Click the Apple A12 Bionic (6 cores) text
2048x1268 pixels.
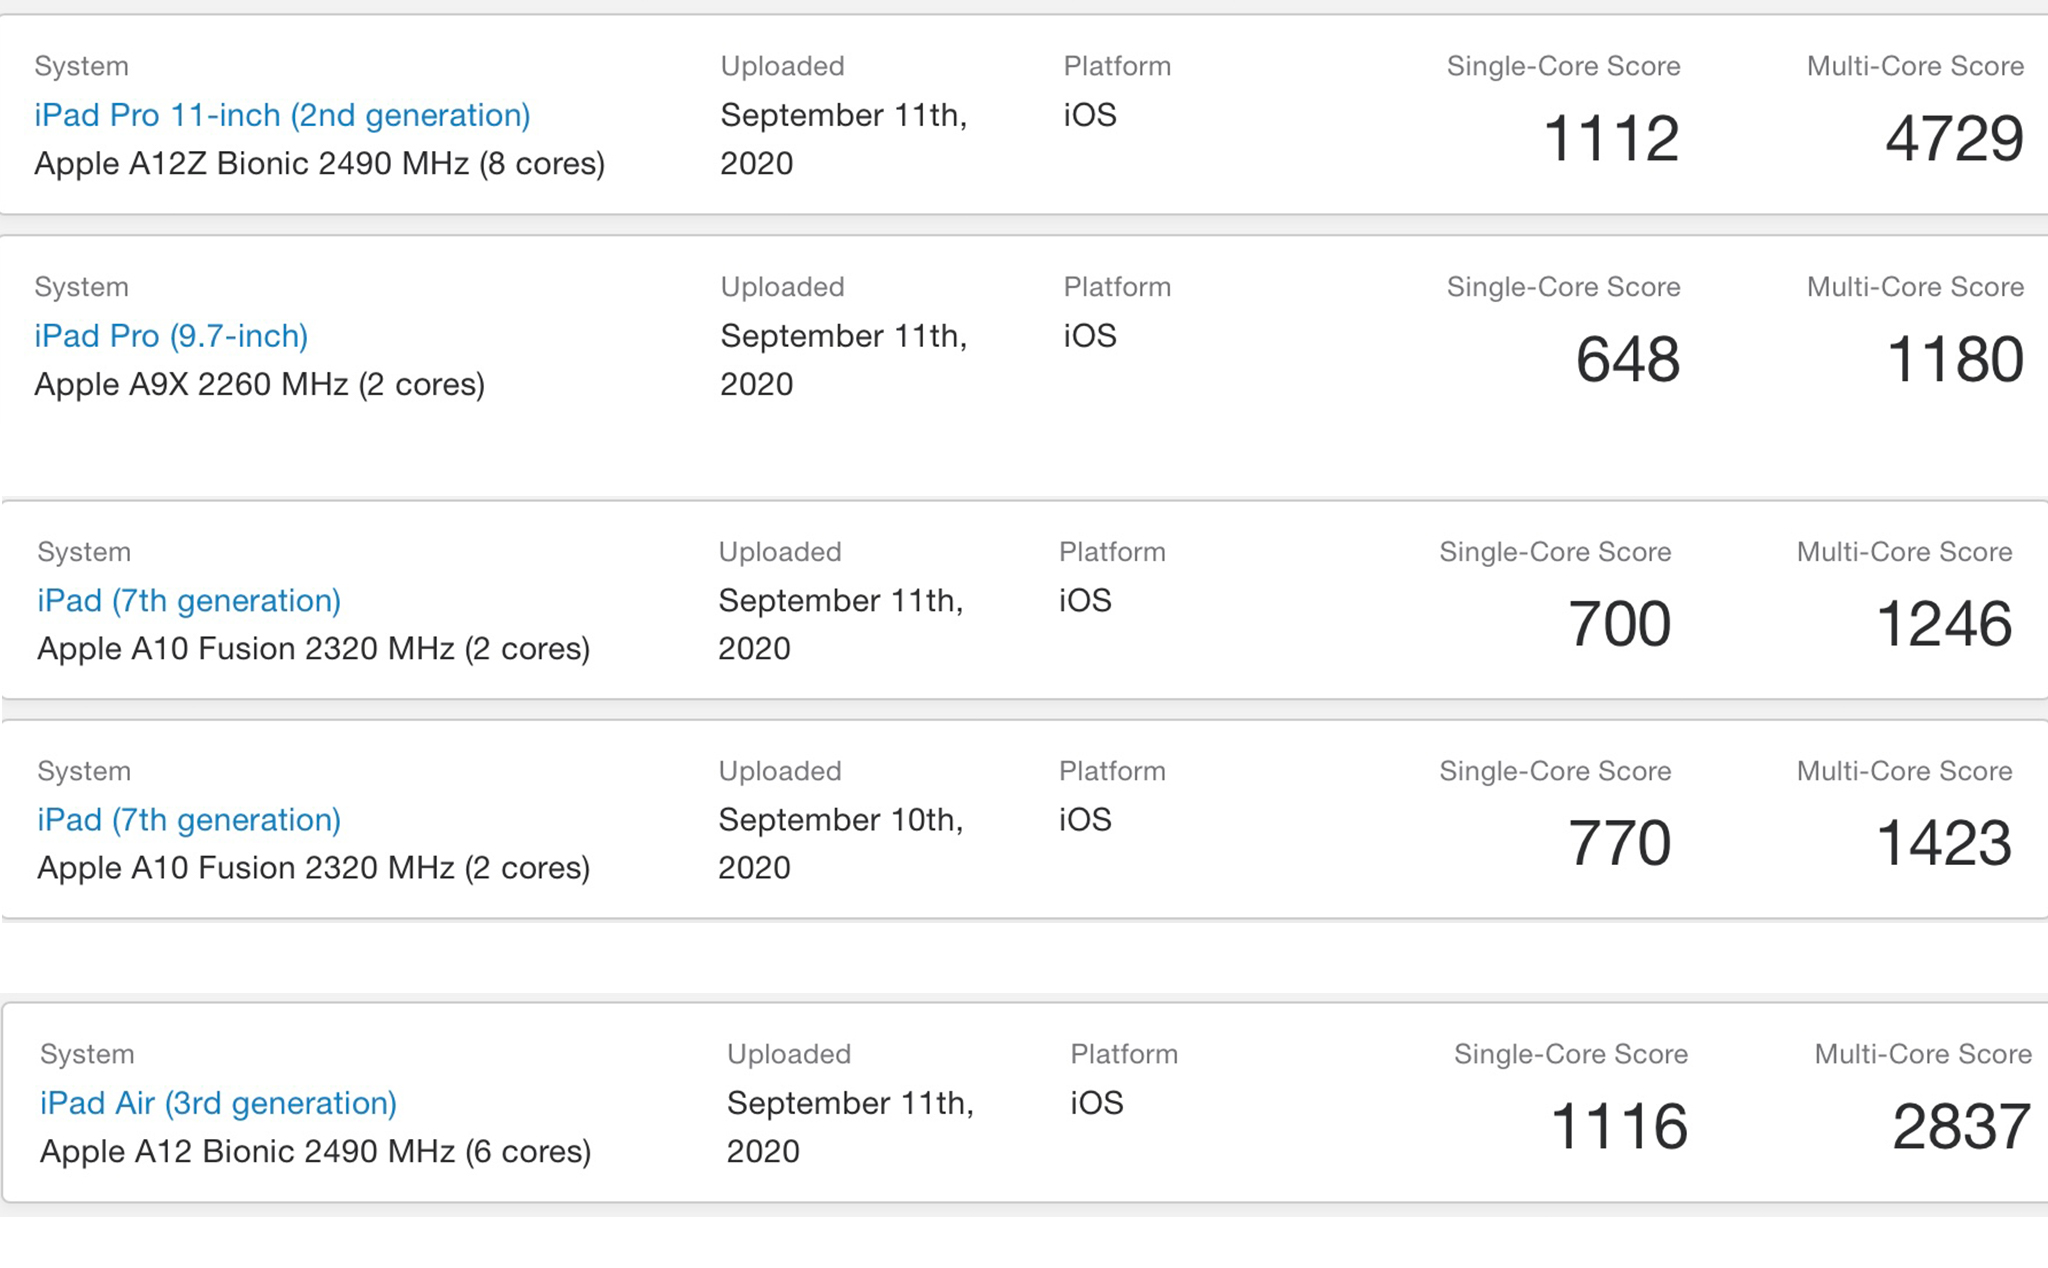point(315,1151)
